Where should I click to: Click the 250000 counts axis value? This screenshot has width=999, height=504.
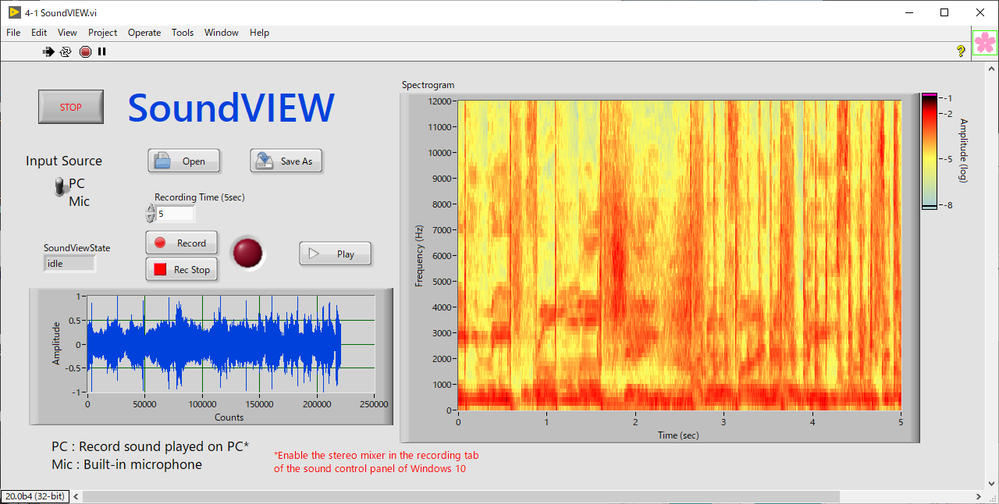[x=373, y=404]
